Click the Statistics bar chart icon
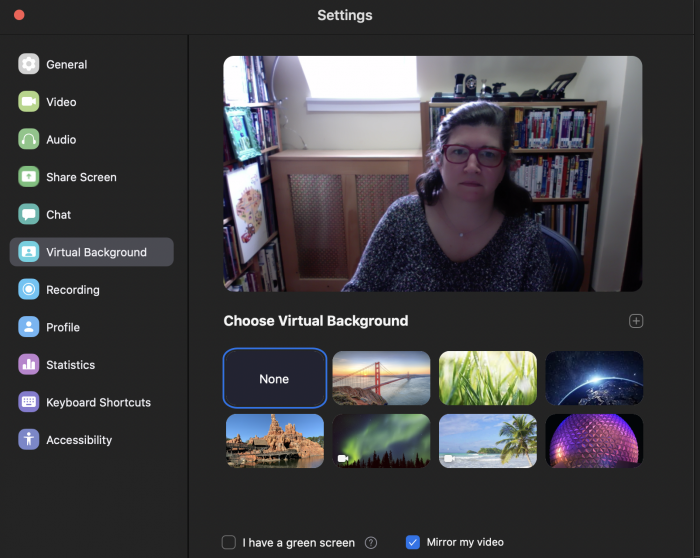 coord(29,365)
